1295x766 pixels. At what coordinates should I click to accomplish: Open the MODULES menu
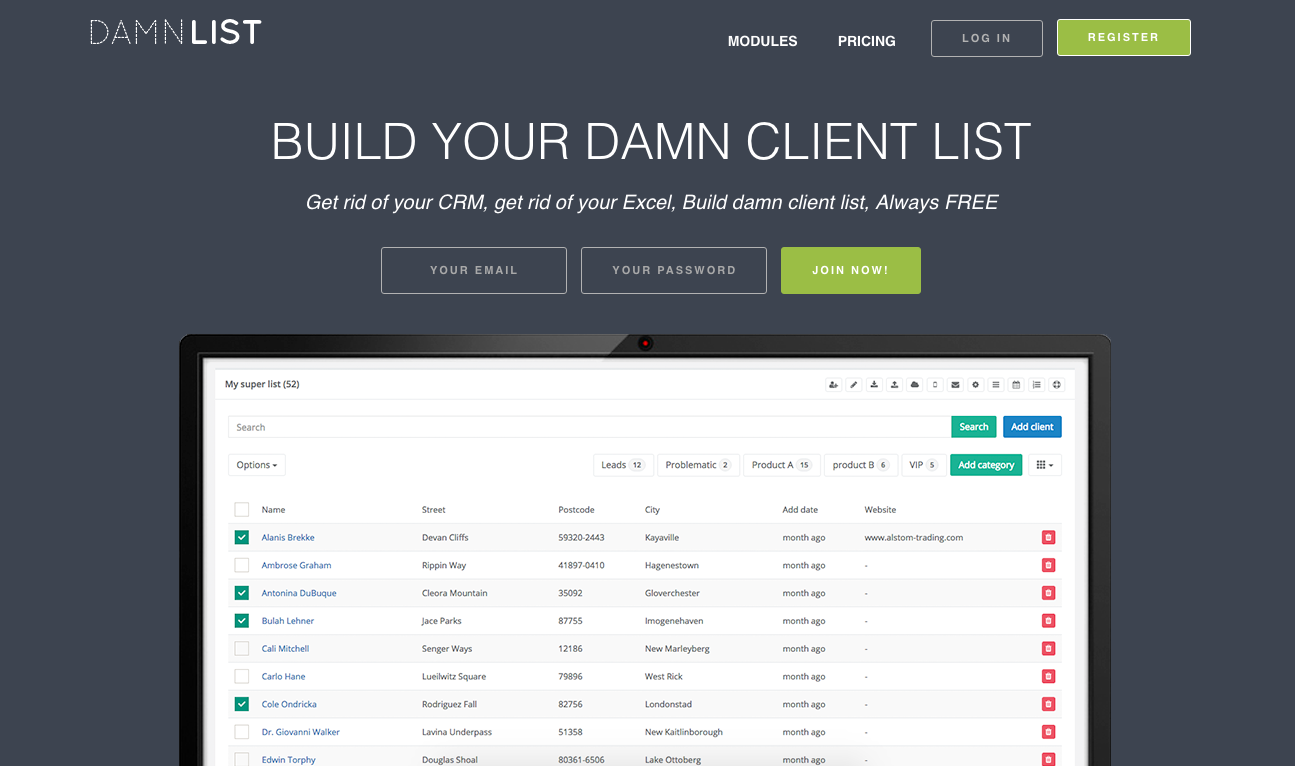762,41
